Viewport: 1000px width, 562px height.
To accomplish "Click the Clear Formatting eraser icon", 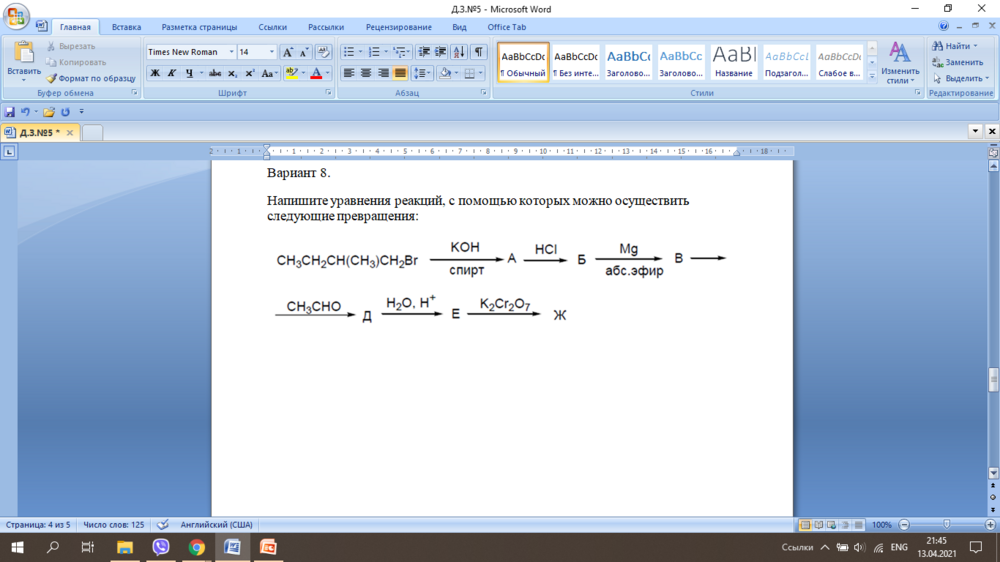I will click(x=323, y=52).
